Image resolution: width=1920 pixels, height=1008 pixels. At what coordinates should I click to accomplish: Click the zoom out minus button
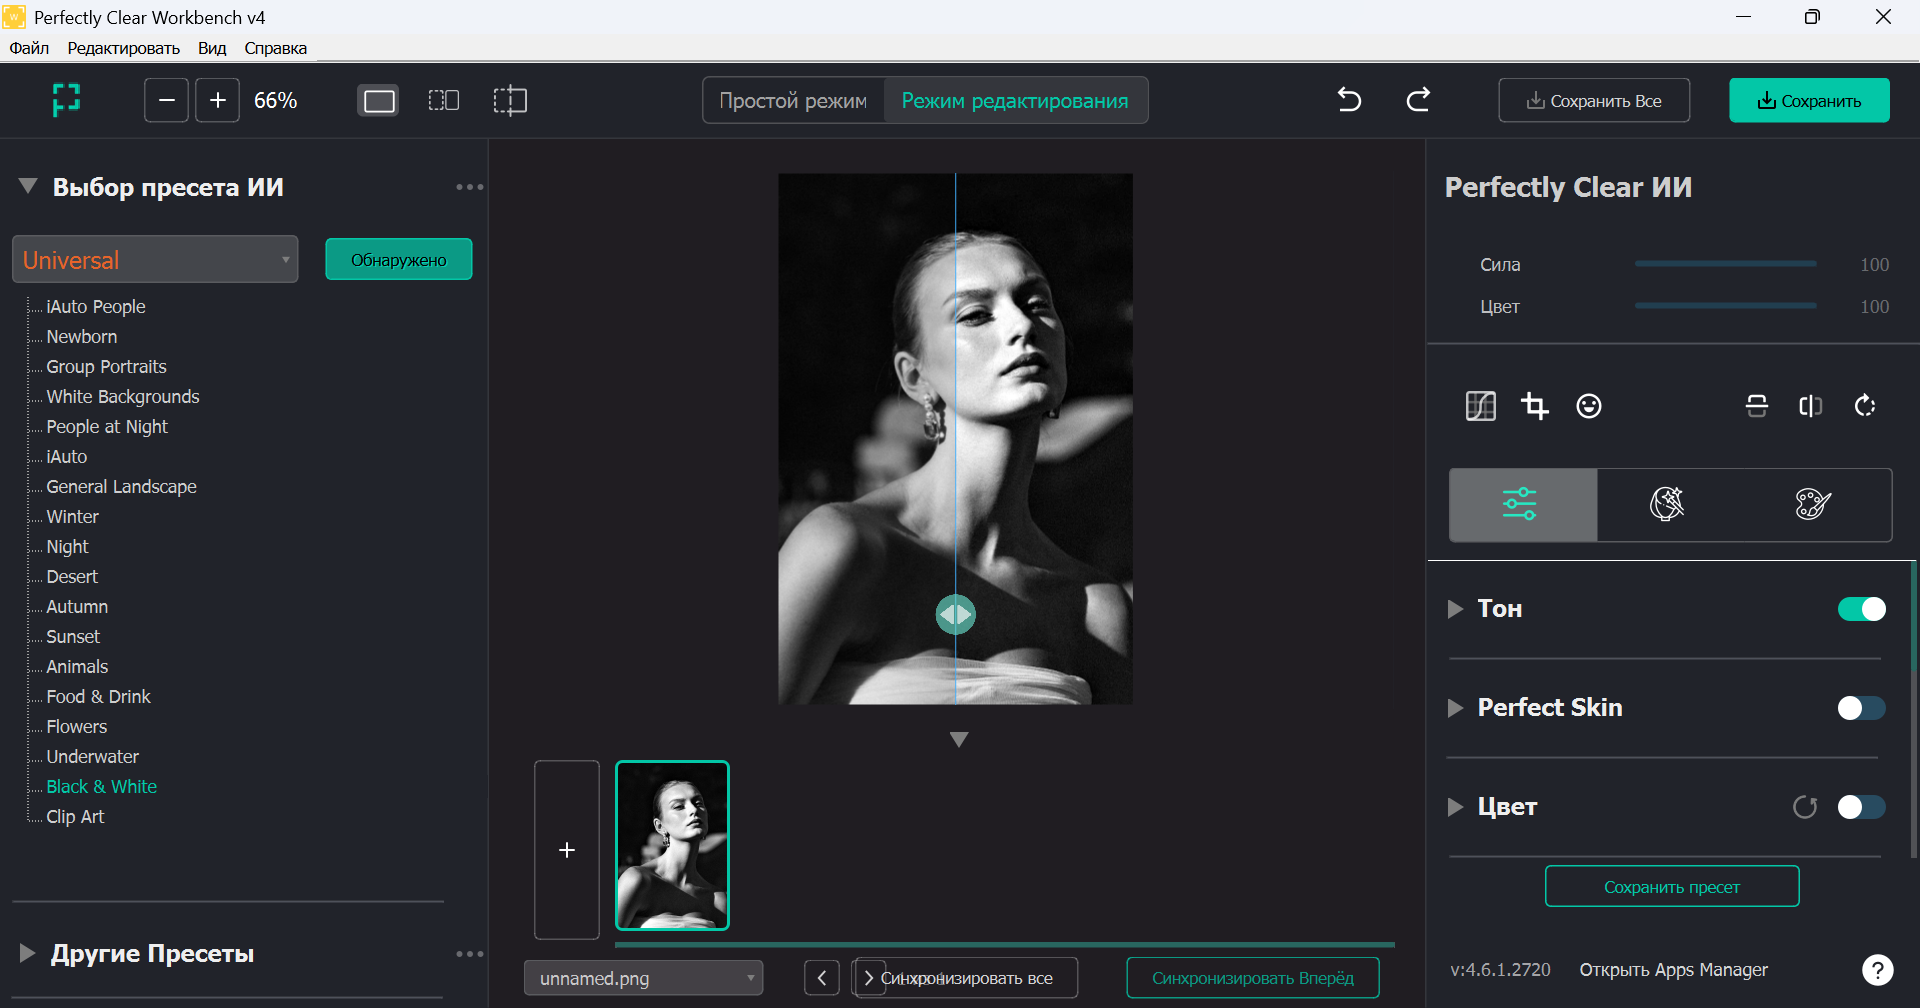click(166, 100)
